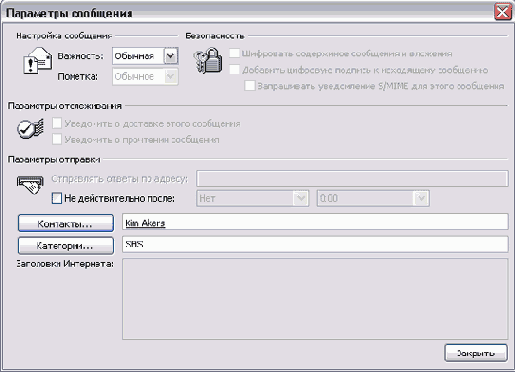Tick the encrypt message contents checkbox

click(x=234, y=53)
